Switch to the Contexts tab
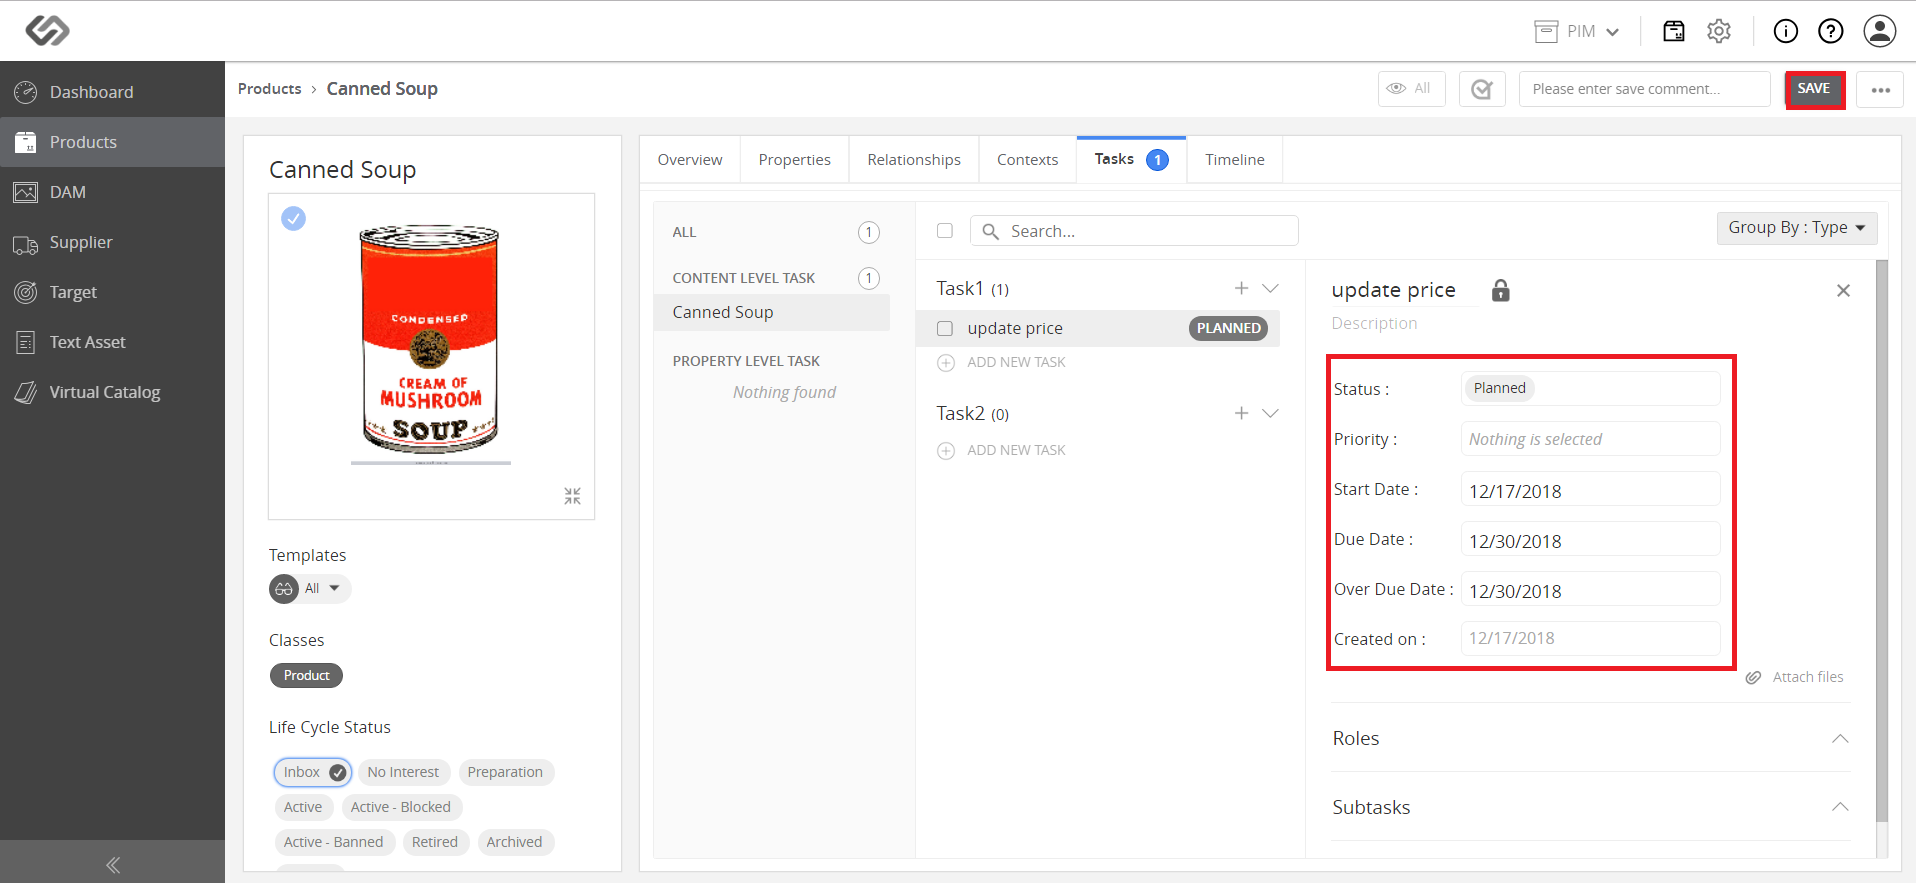 (x=1027, y=160)
